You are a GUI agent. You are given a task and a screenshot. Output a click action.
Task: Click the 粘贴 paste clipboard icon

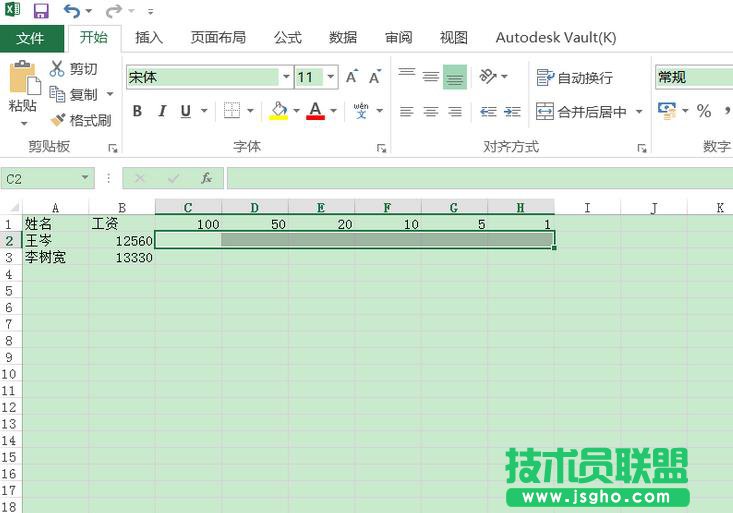click(x=23, y=77)
